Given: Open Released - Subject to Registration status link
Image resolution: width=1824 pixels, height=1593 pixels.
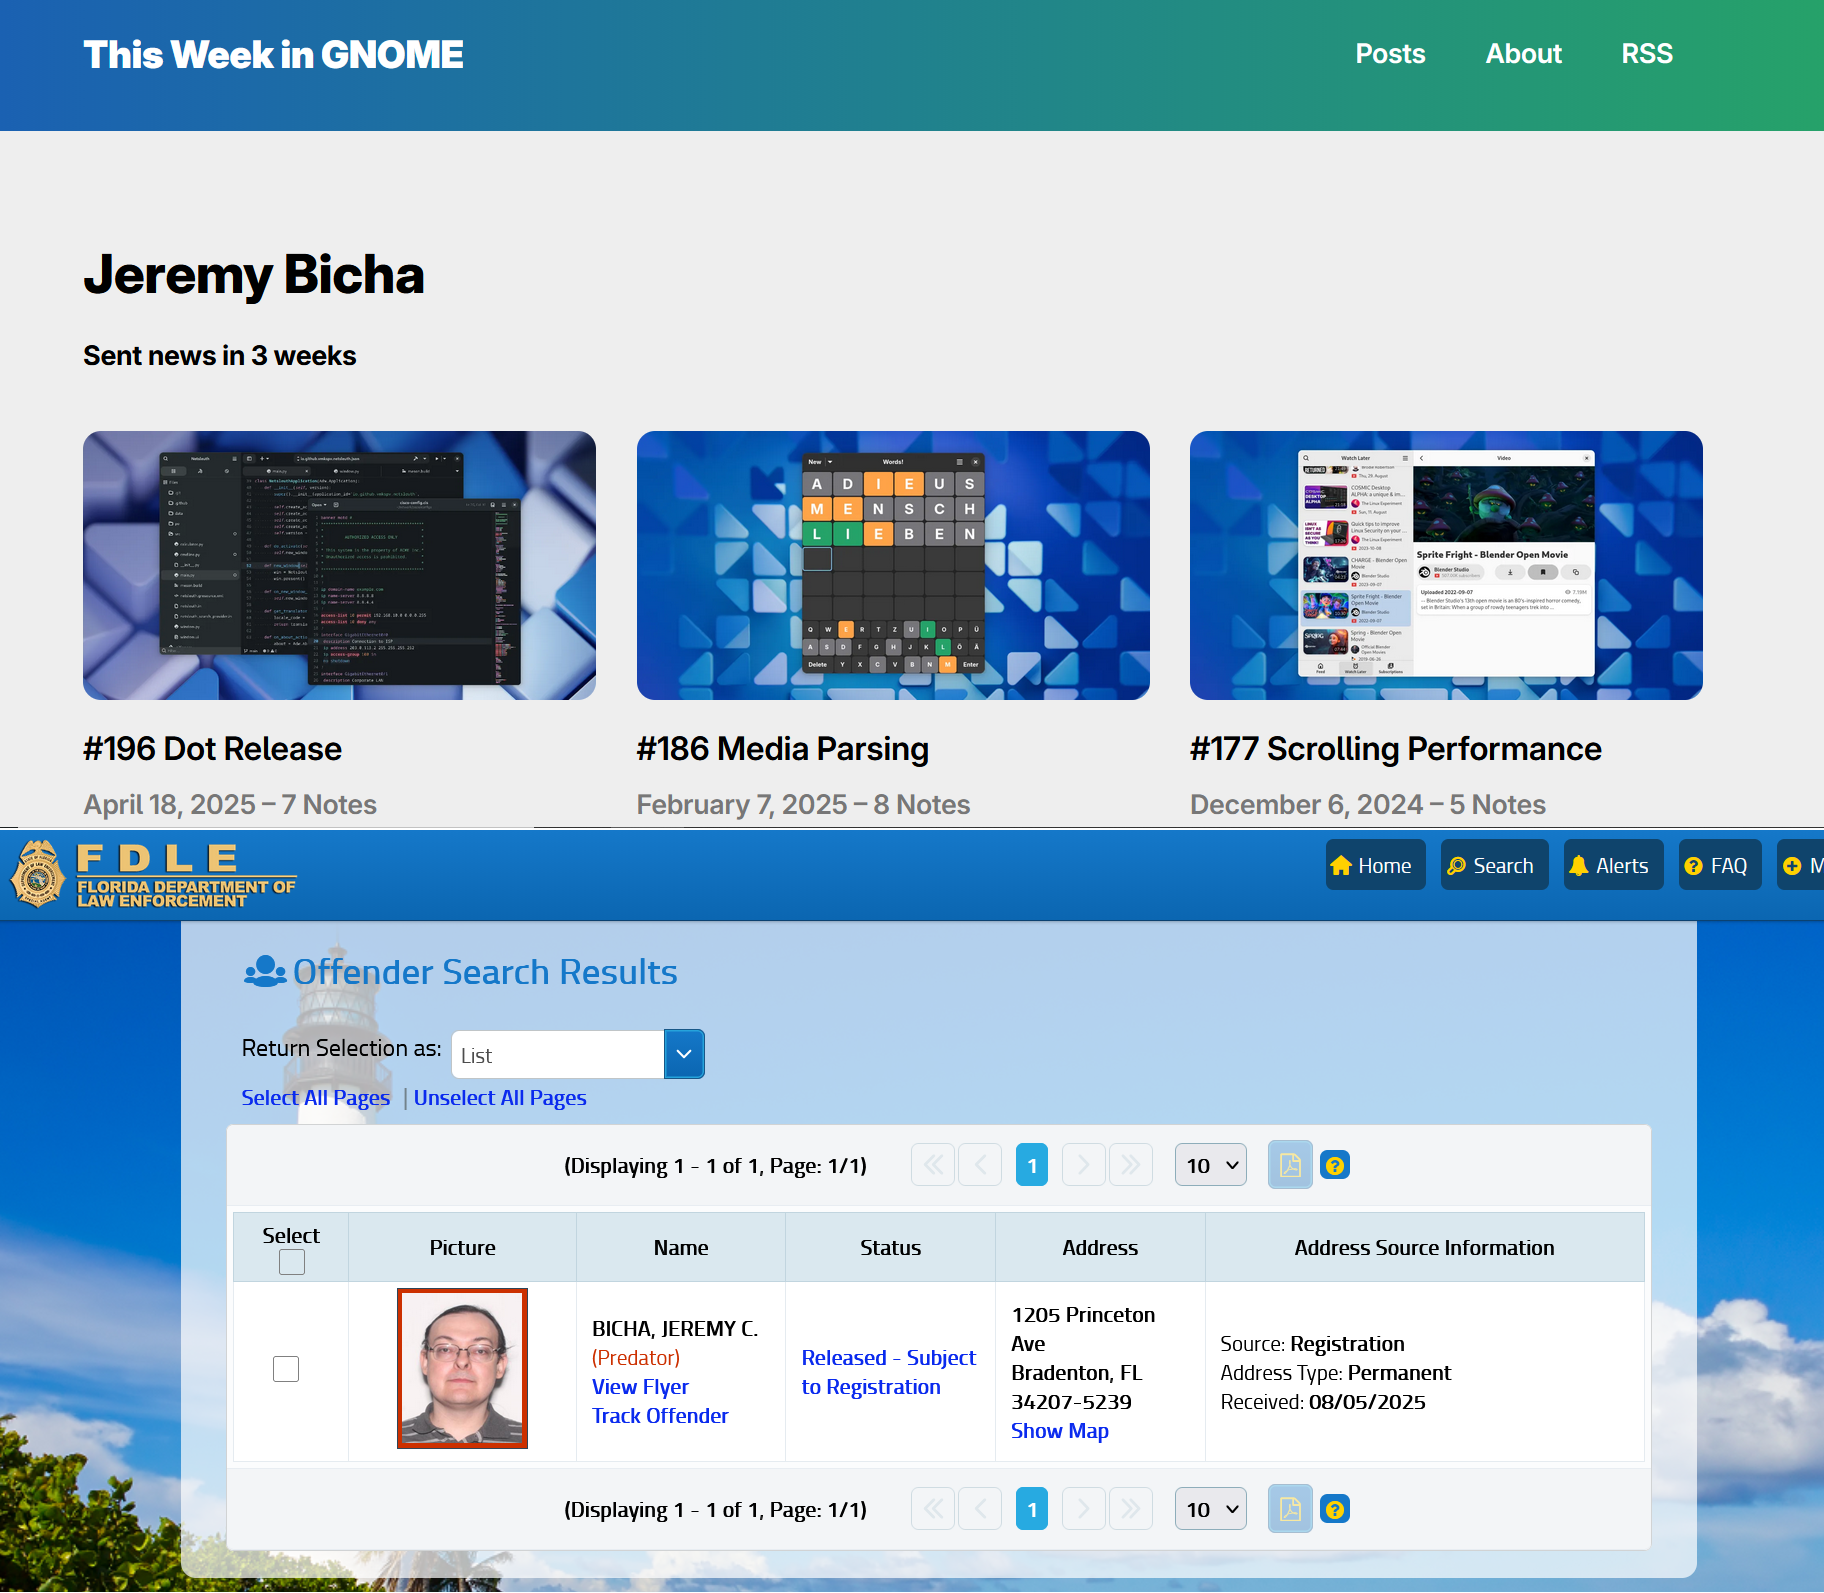Looking at the screenshot, I should pyautogui.click(x=888, y=1372).
